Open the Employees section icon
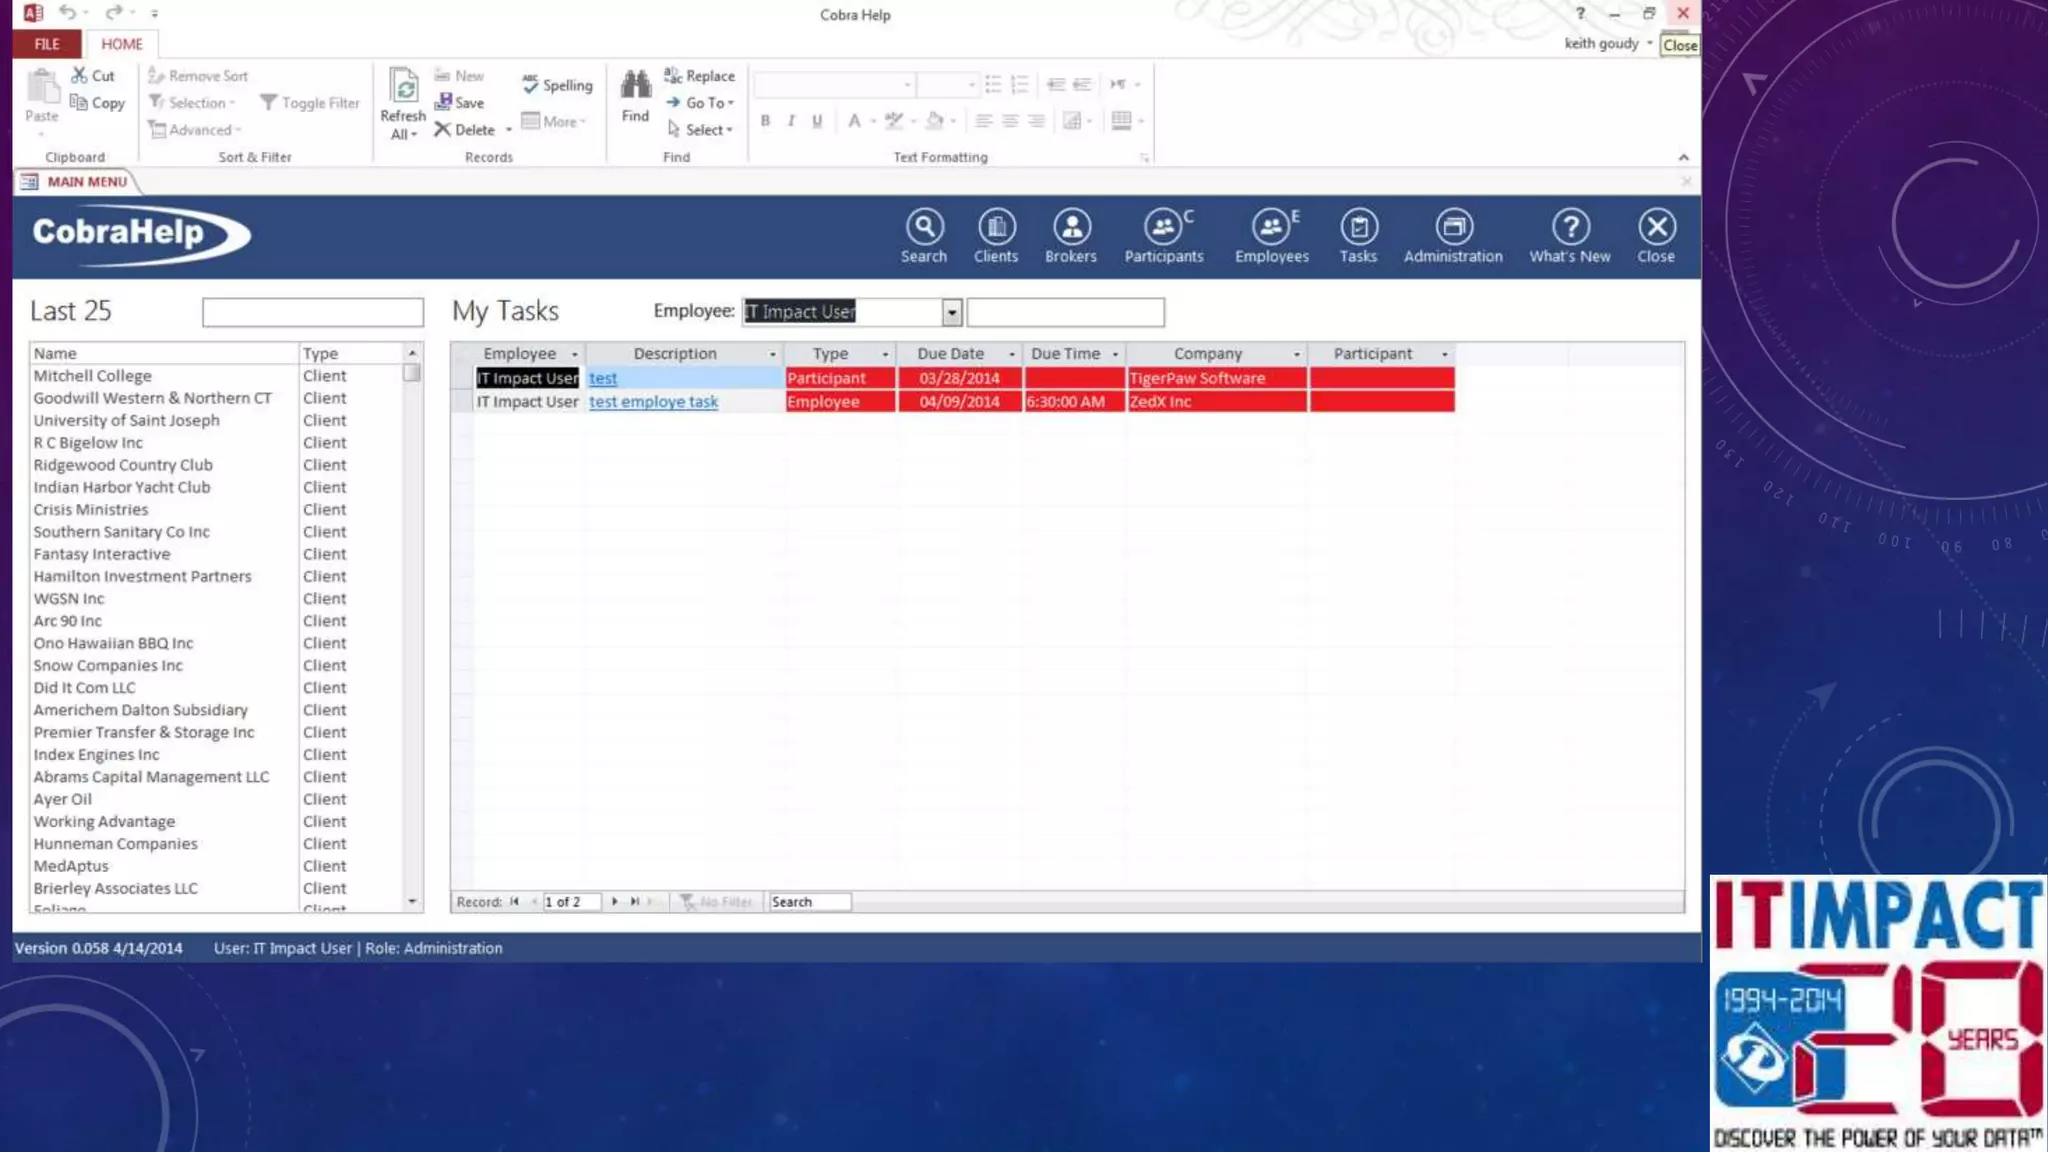 (1271, 236)
